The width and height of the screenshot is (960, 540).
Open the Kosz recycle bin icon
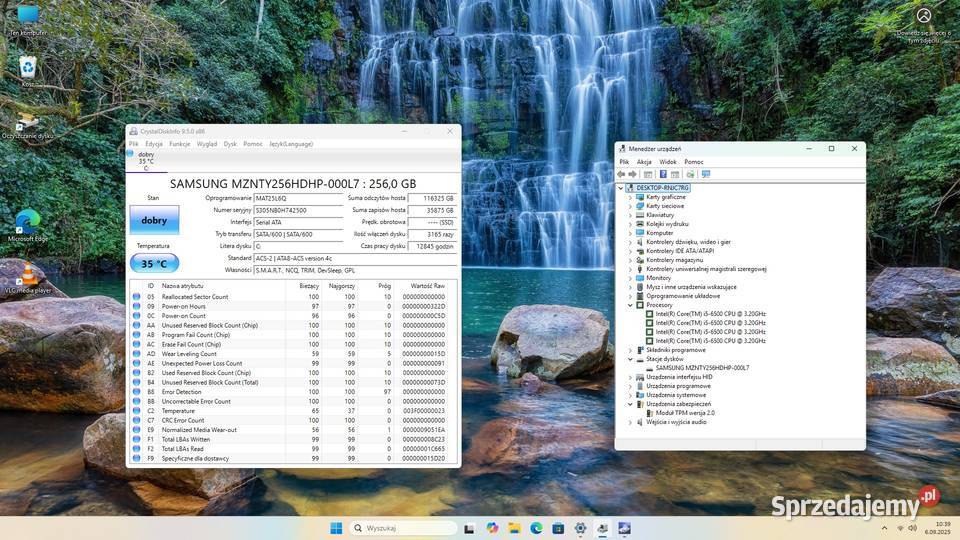pyautogui.click(x=28, y=71)
